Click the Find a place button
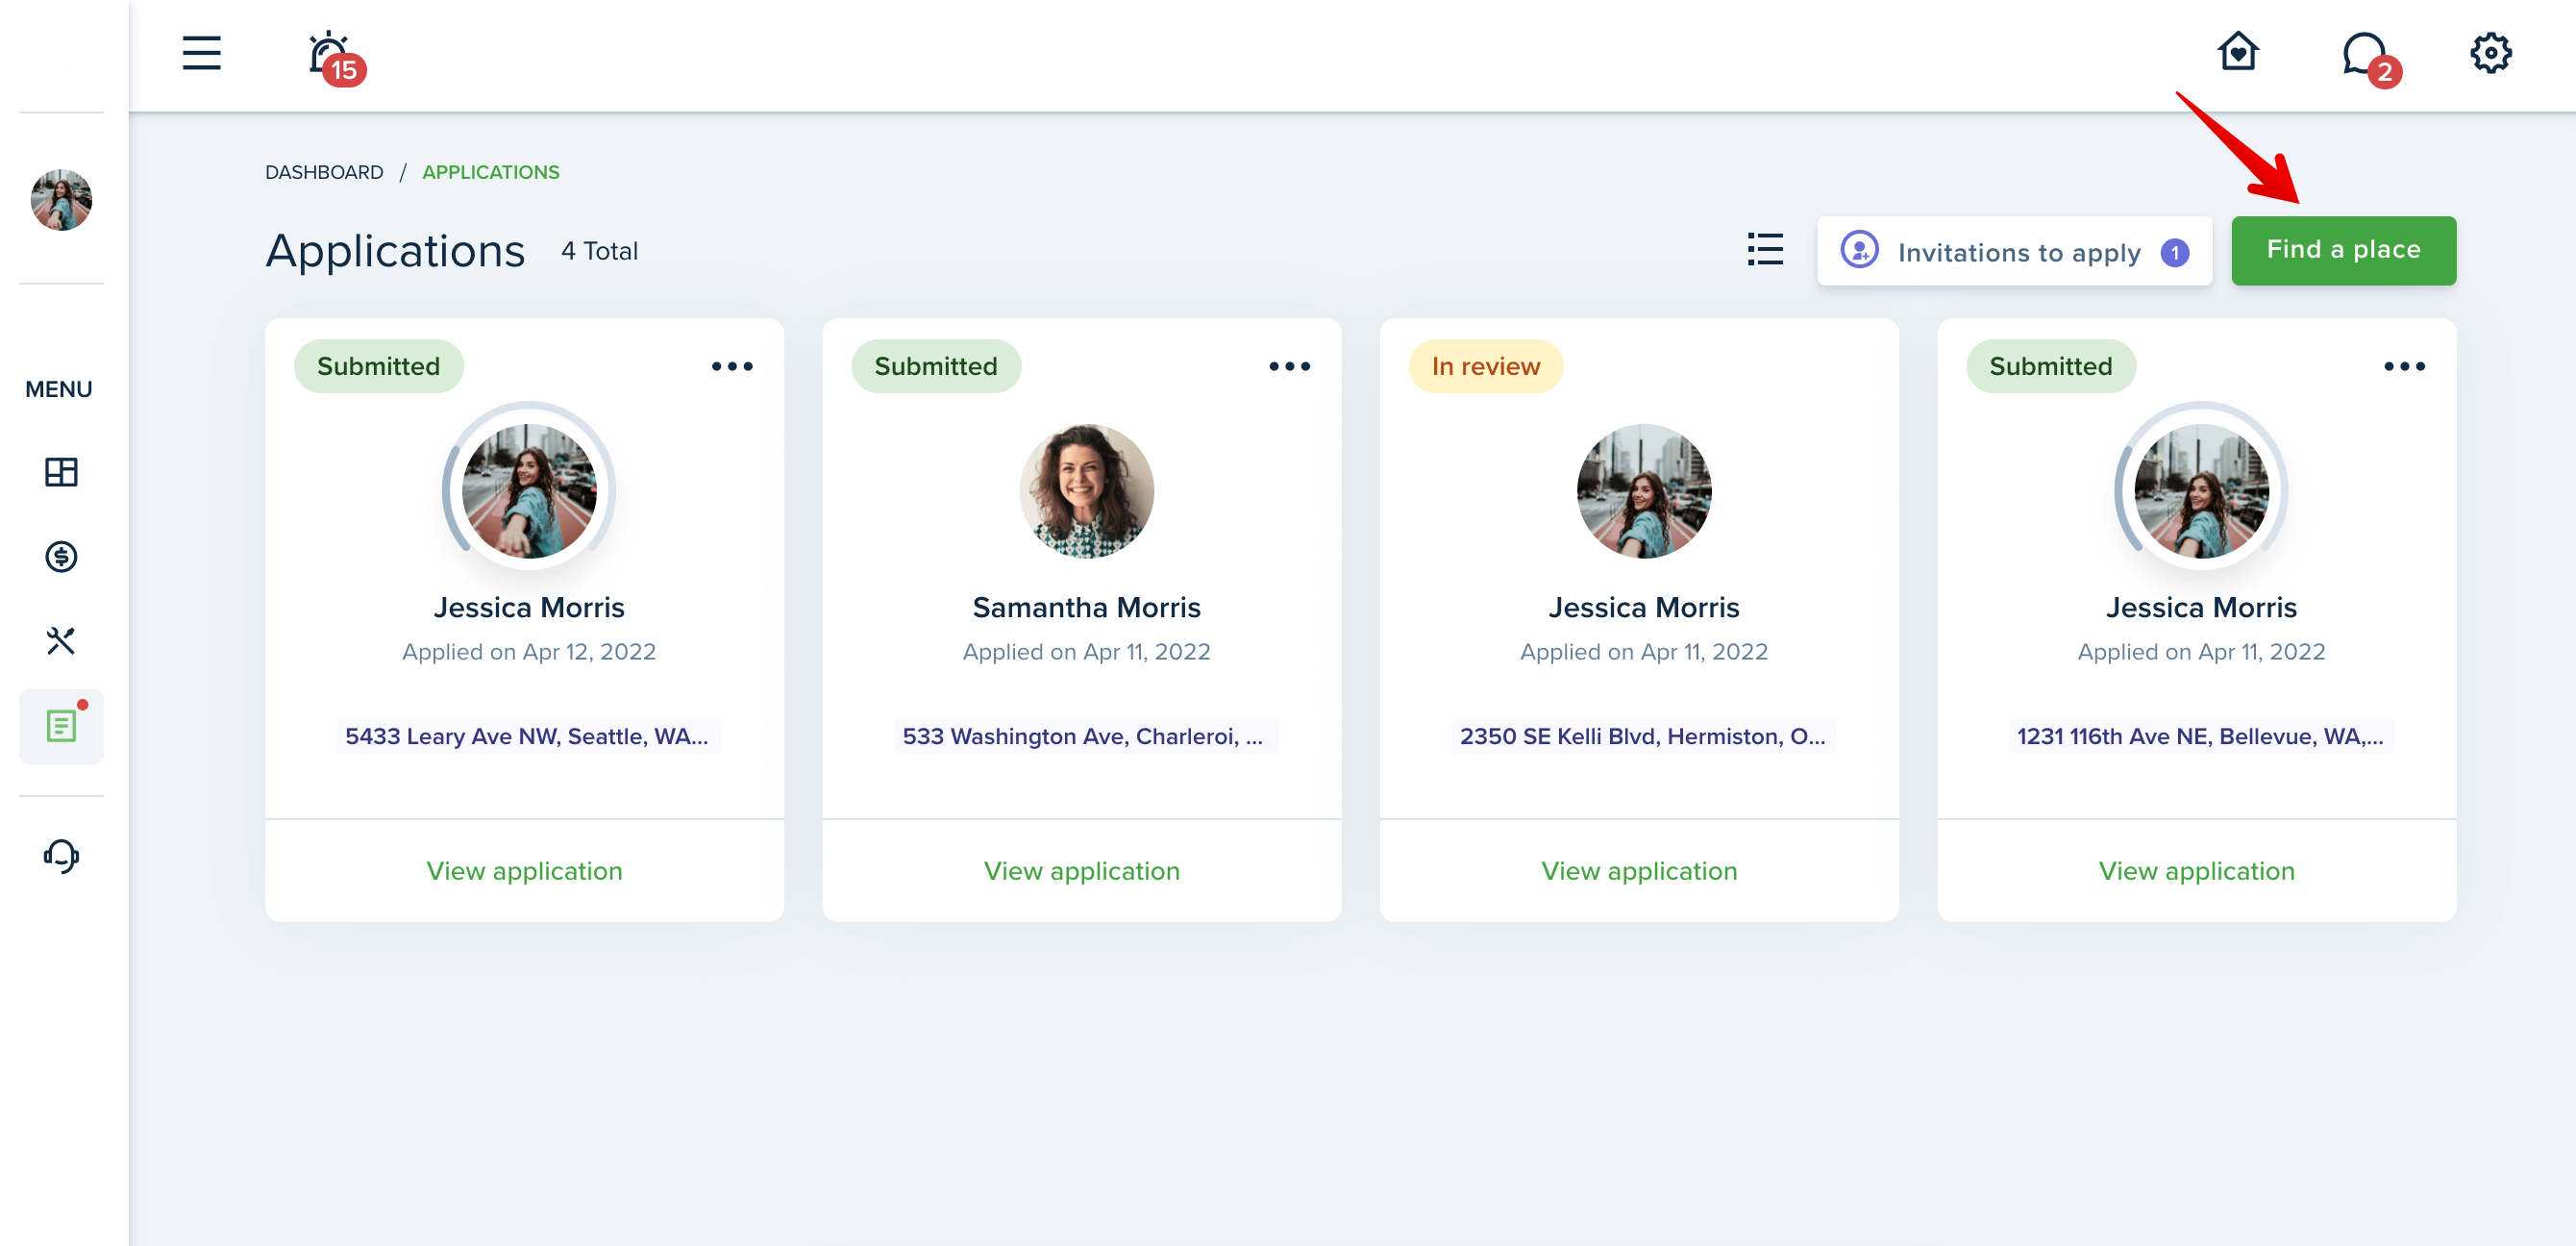 [x=2343, y=251]
